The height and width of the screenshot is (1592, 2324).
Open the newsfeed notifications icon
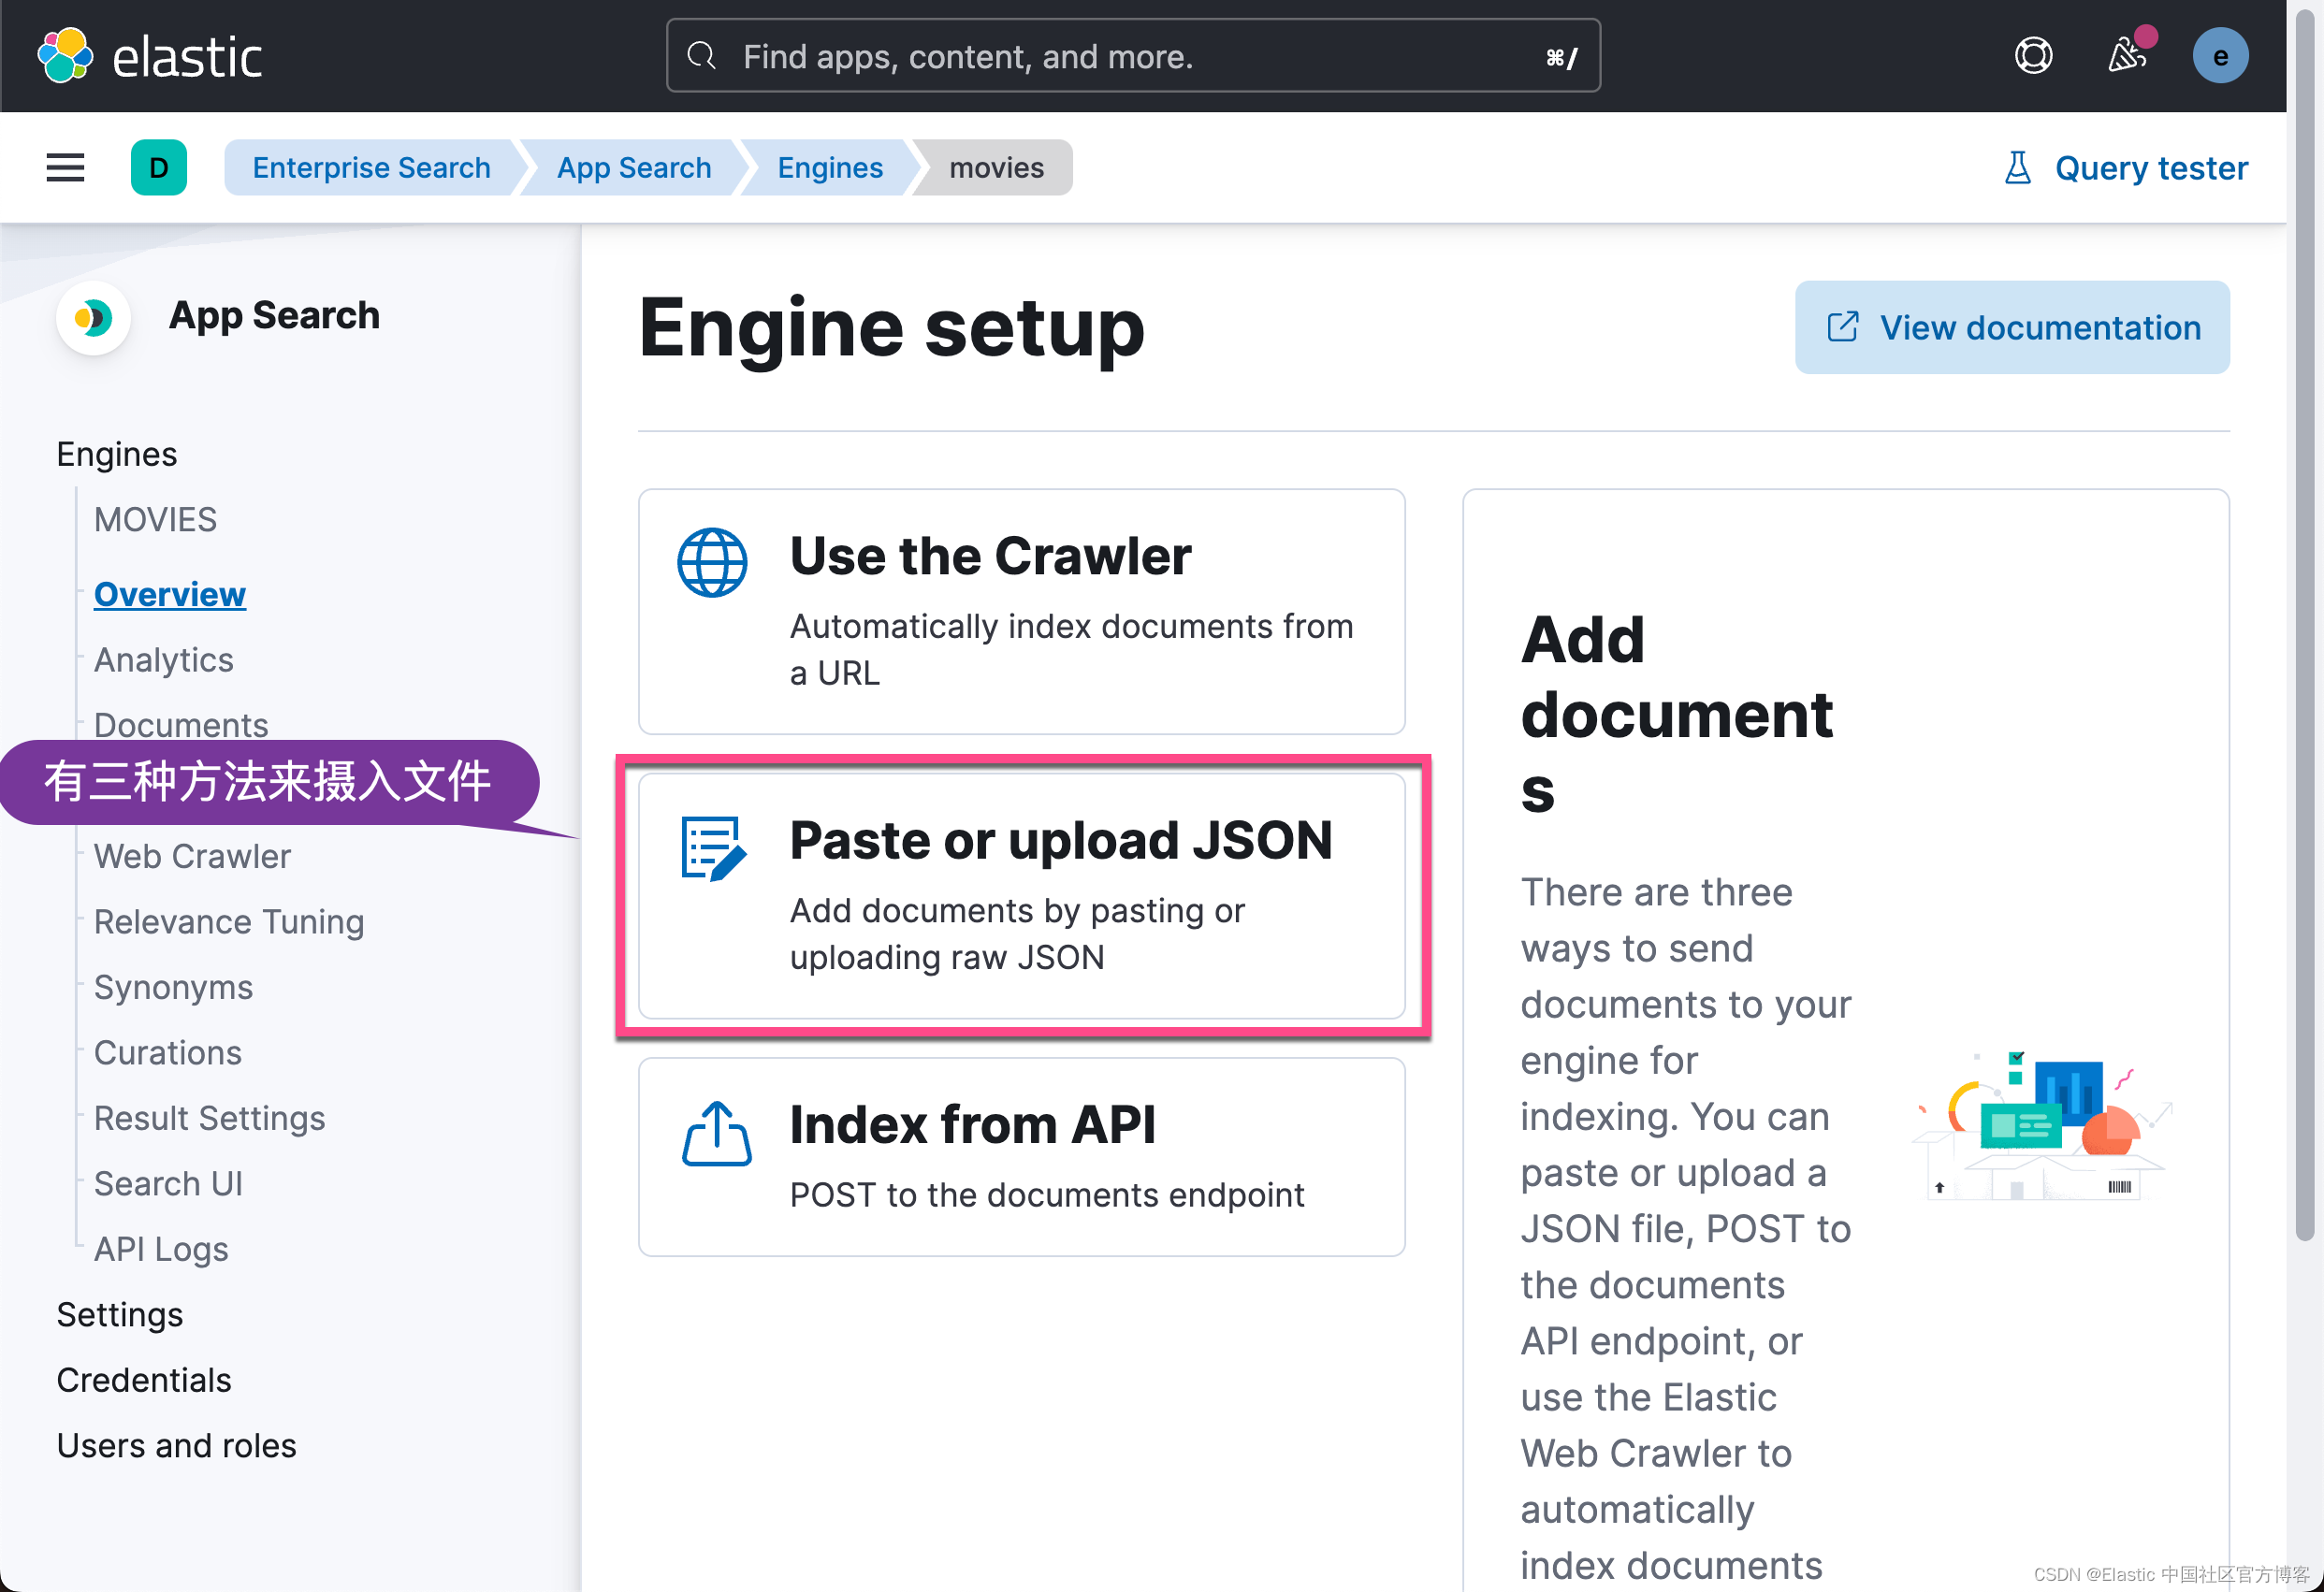tap(2127, 54)
